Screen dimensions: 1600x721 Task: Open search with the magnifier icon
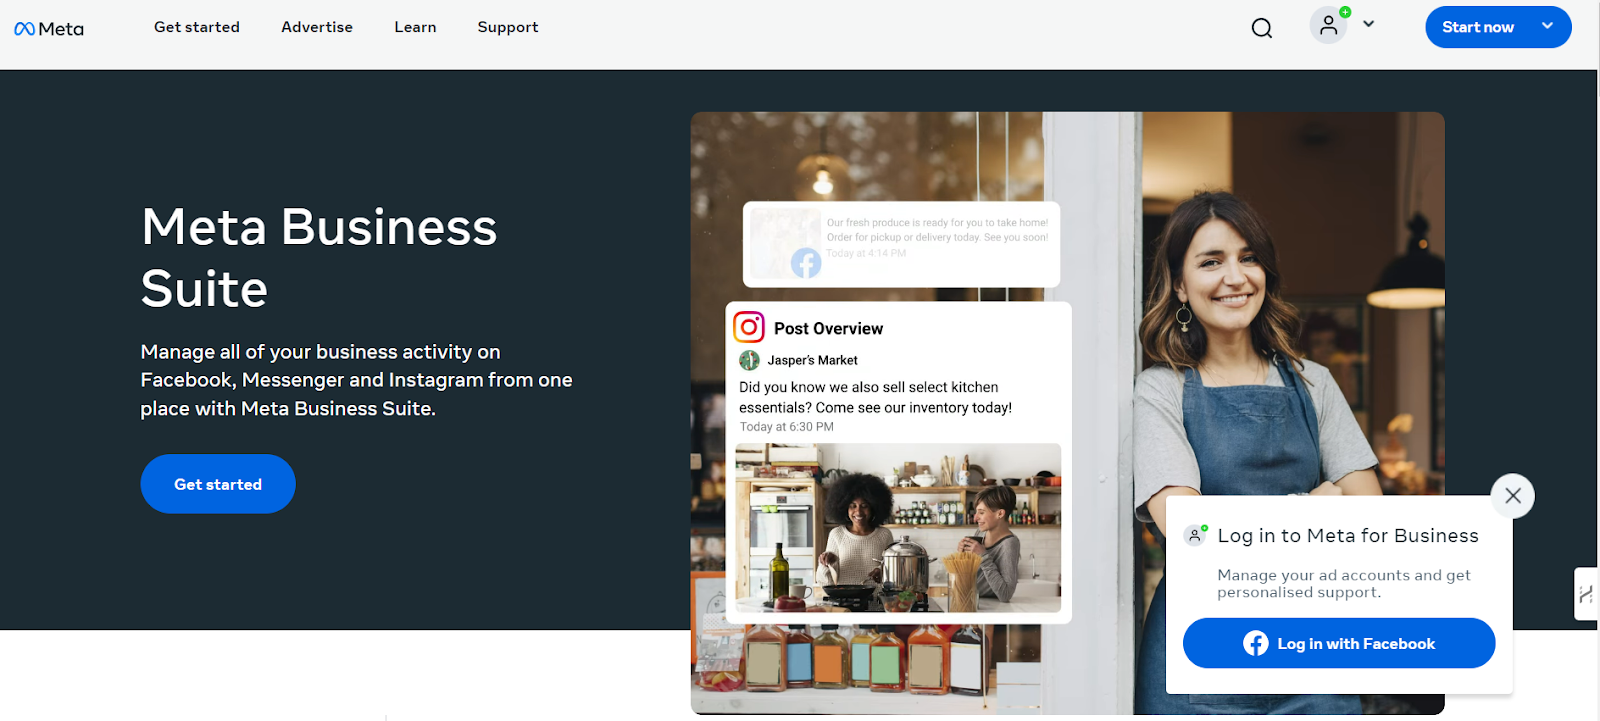[x=1262, y=28]
